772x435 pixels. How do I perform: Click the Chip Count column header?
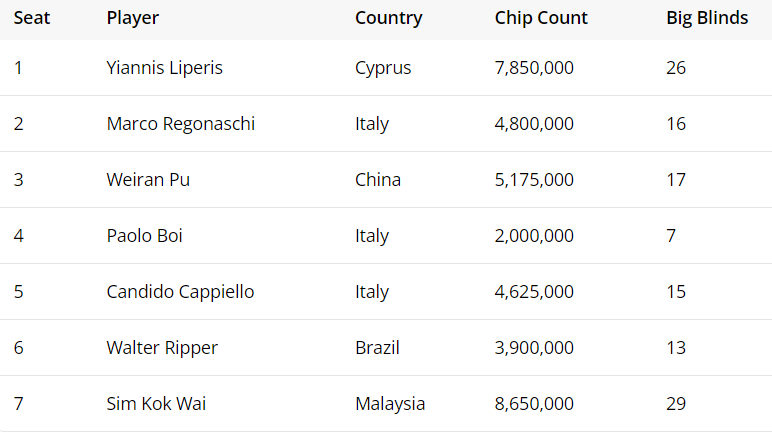(541, 18)
